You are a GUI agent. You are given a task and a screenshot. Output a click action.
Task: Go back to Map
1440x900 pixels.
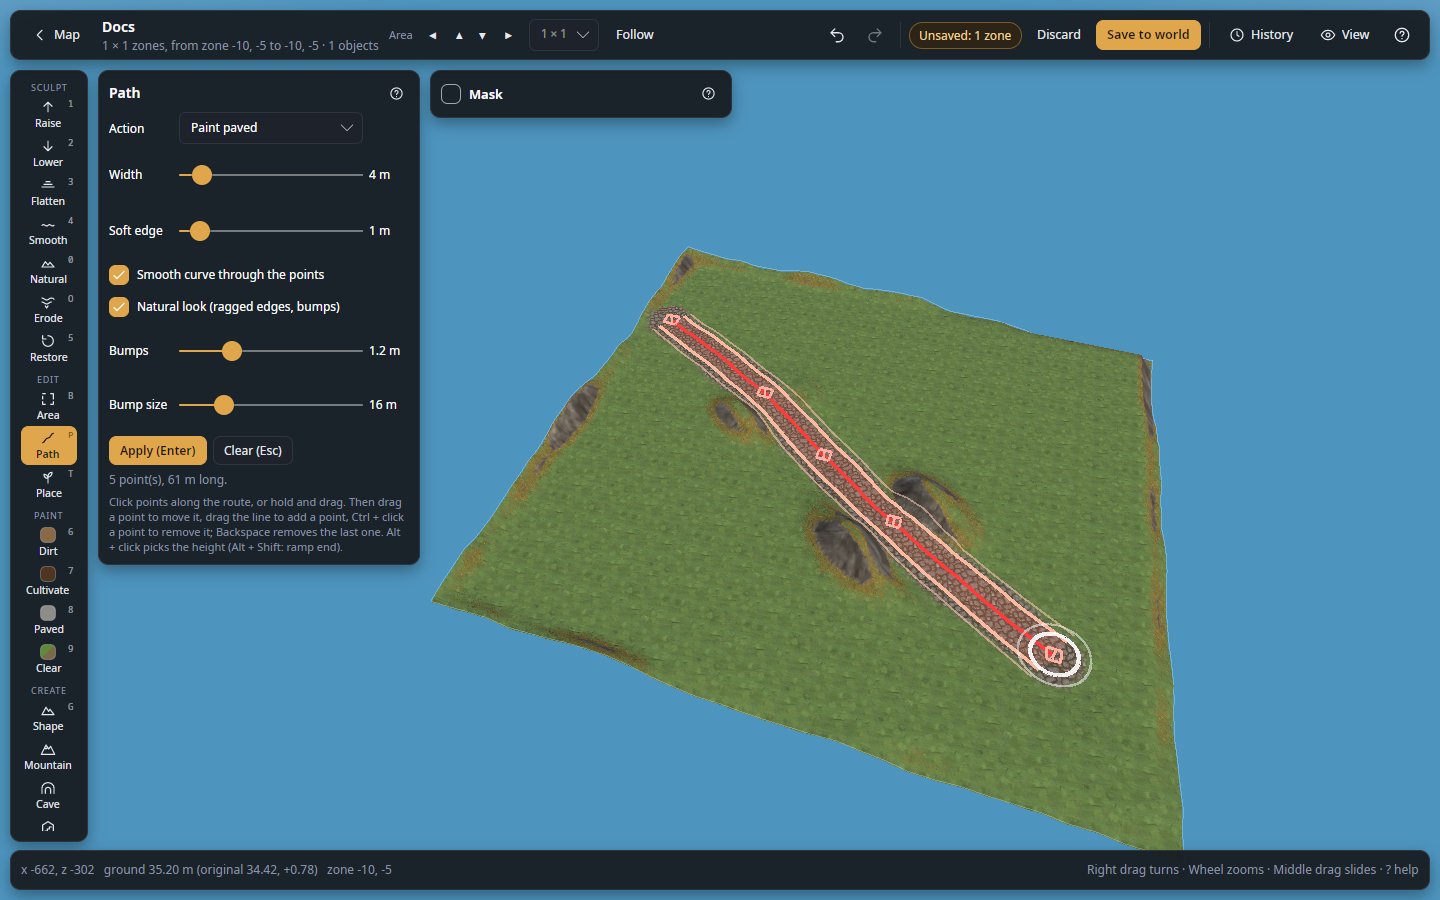pos(57,35)
